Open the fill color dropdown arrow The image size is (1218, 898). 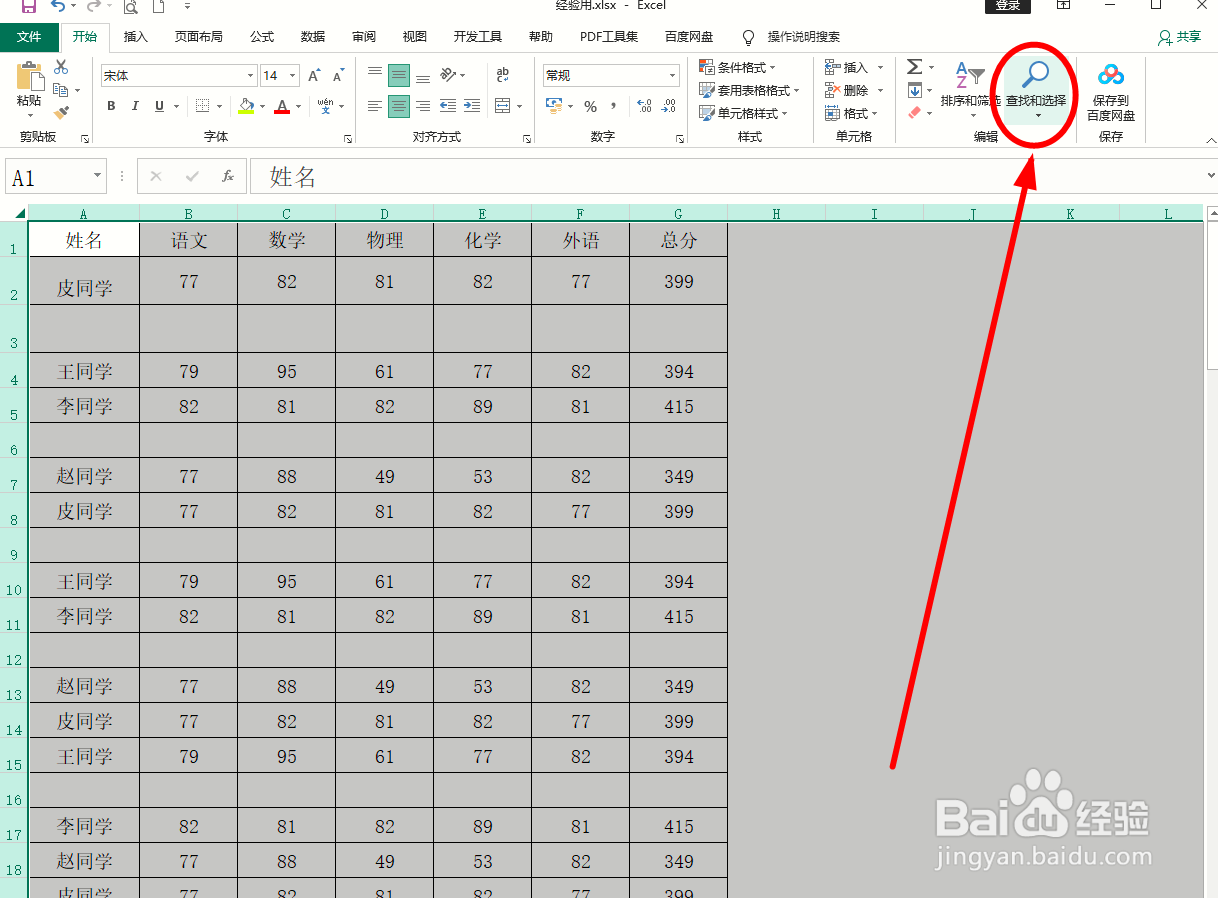(262, 105)
